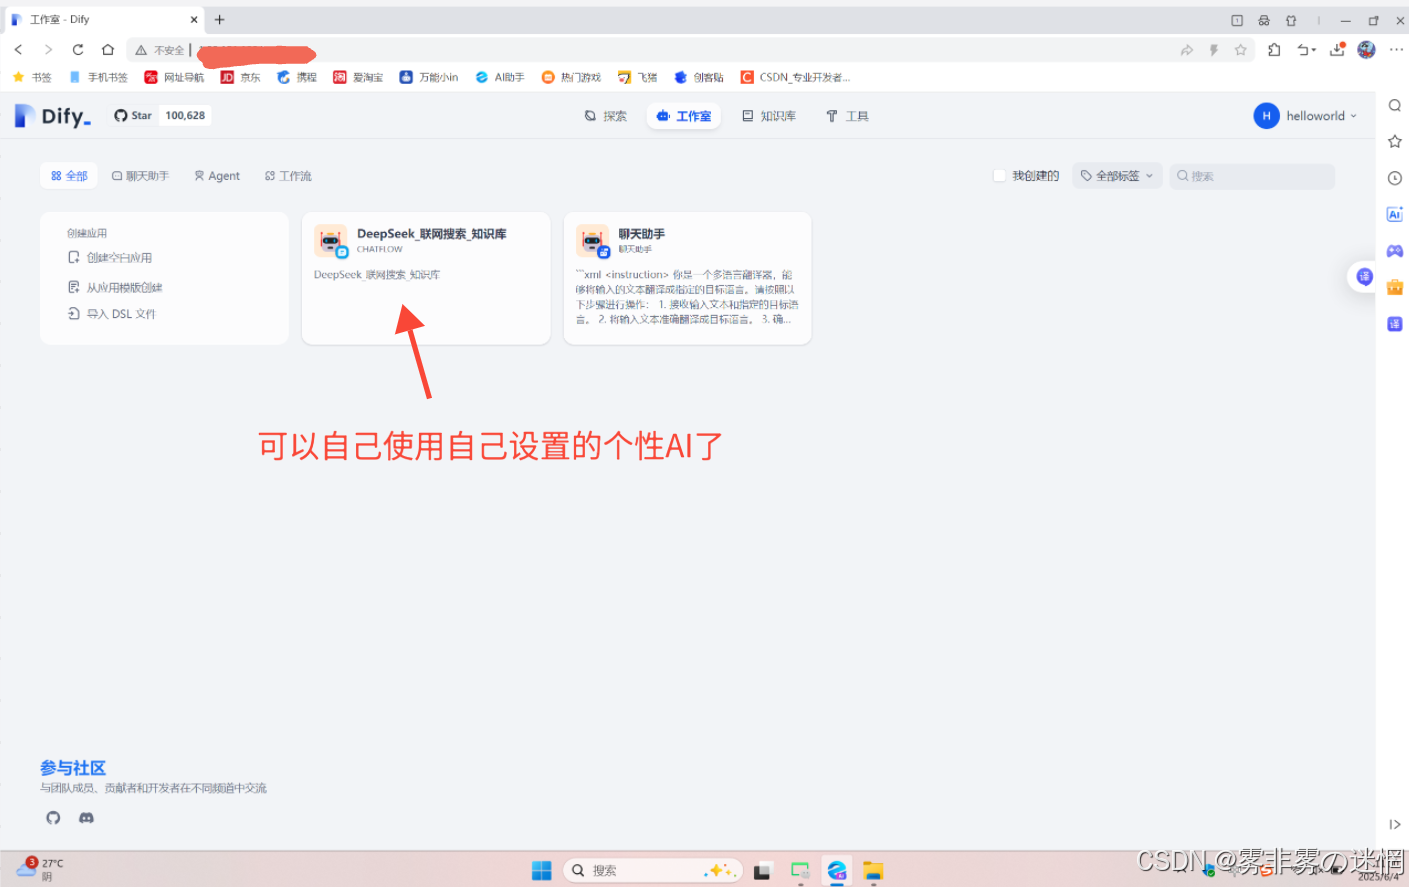
Task: Open the browser three-dot menu
Action: click(x=1396, y=50)
